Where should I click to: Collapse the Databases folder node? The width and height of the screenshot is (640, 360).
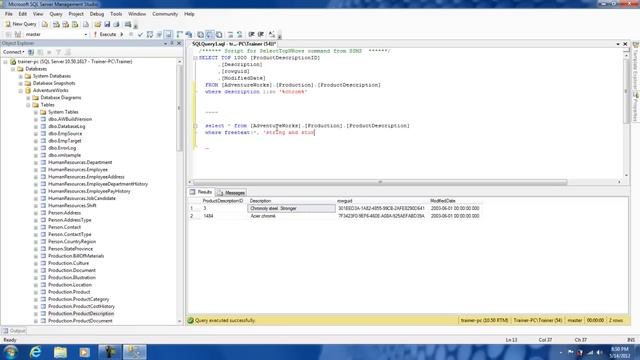[13, 69]
